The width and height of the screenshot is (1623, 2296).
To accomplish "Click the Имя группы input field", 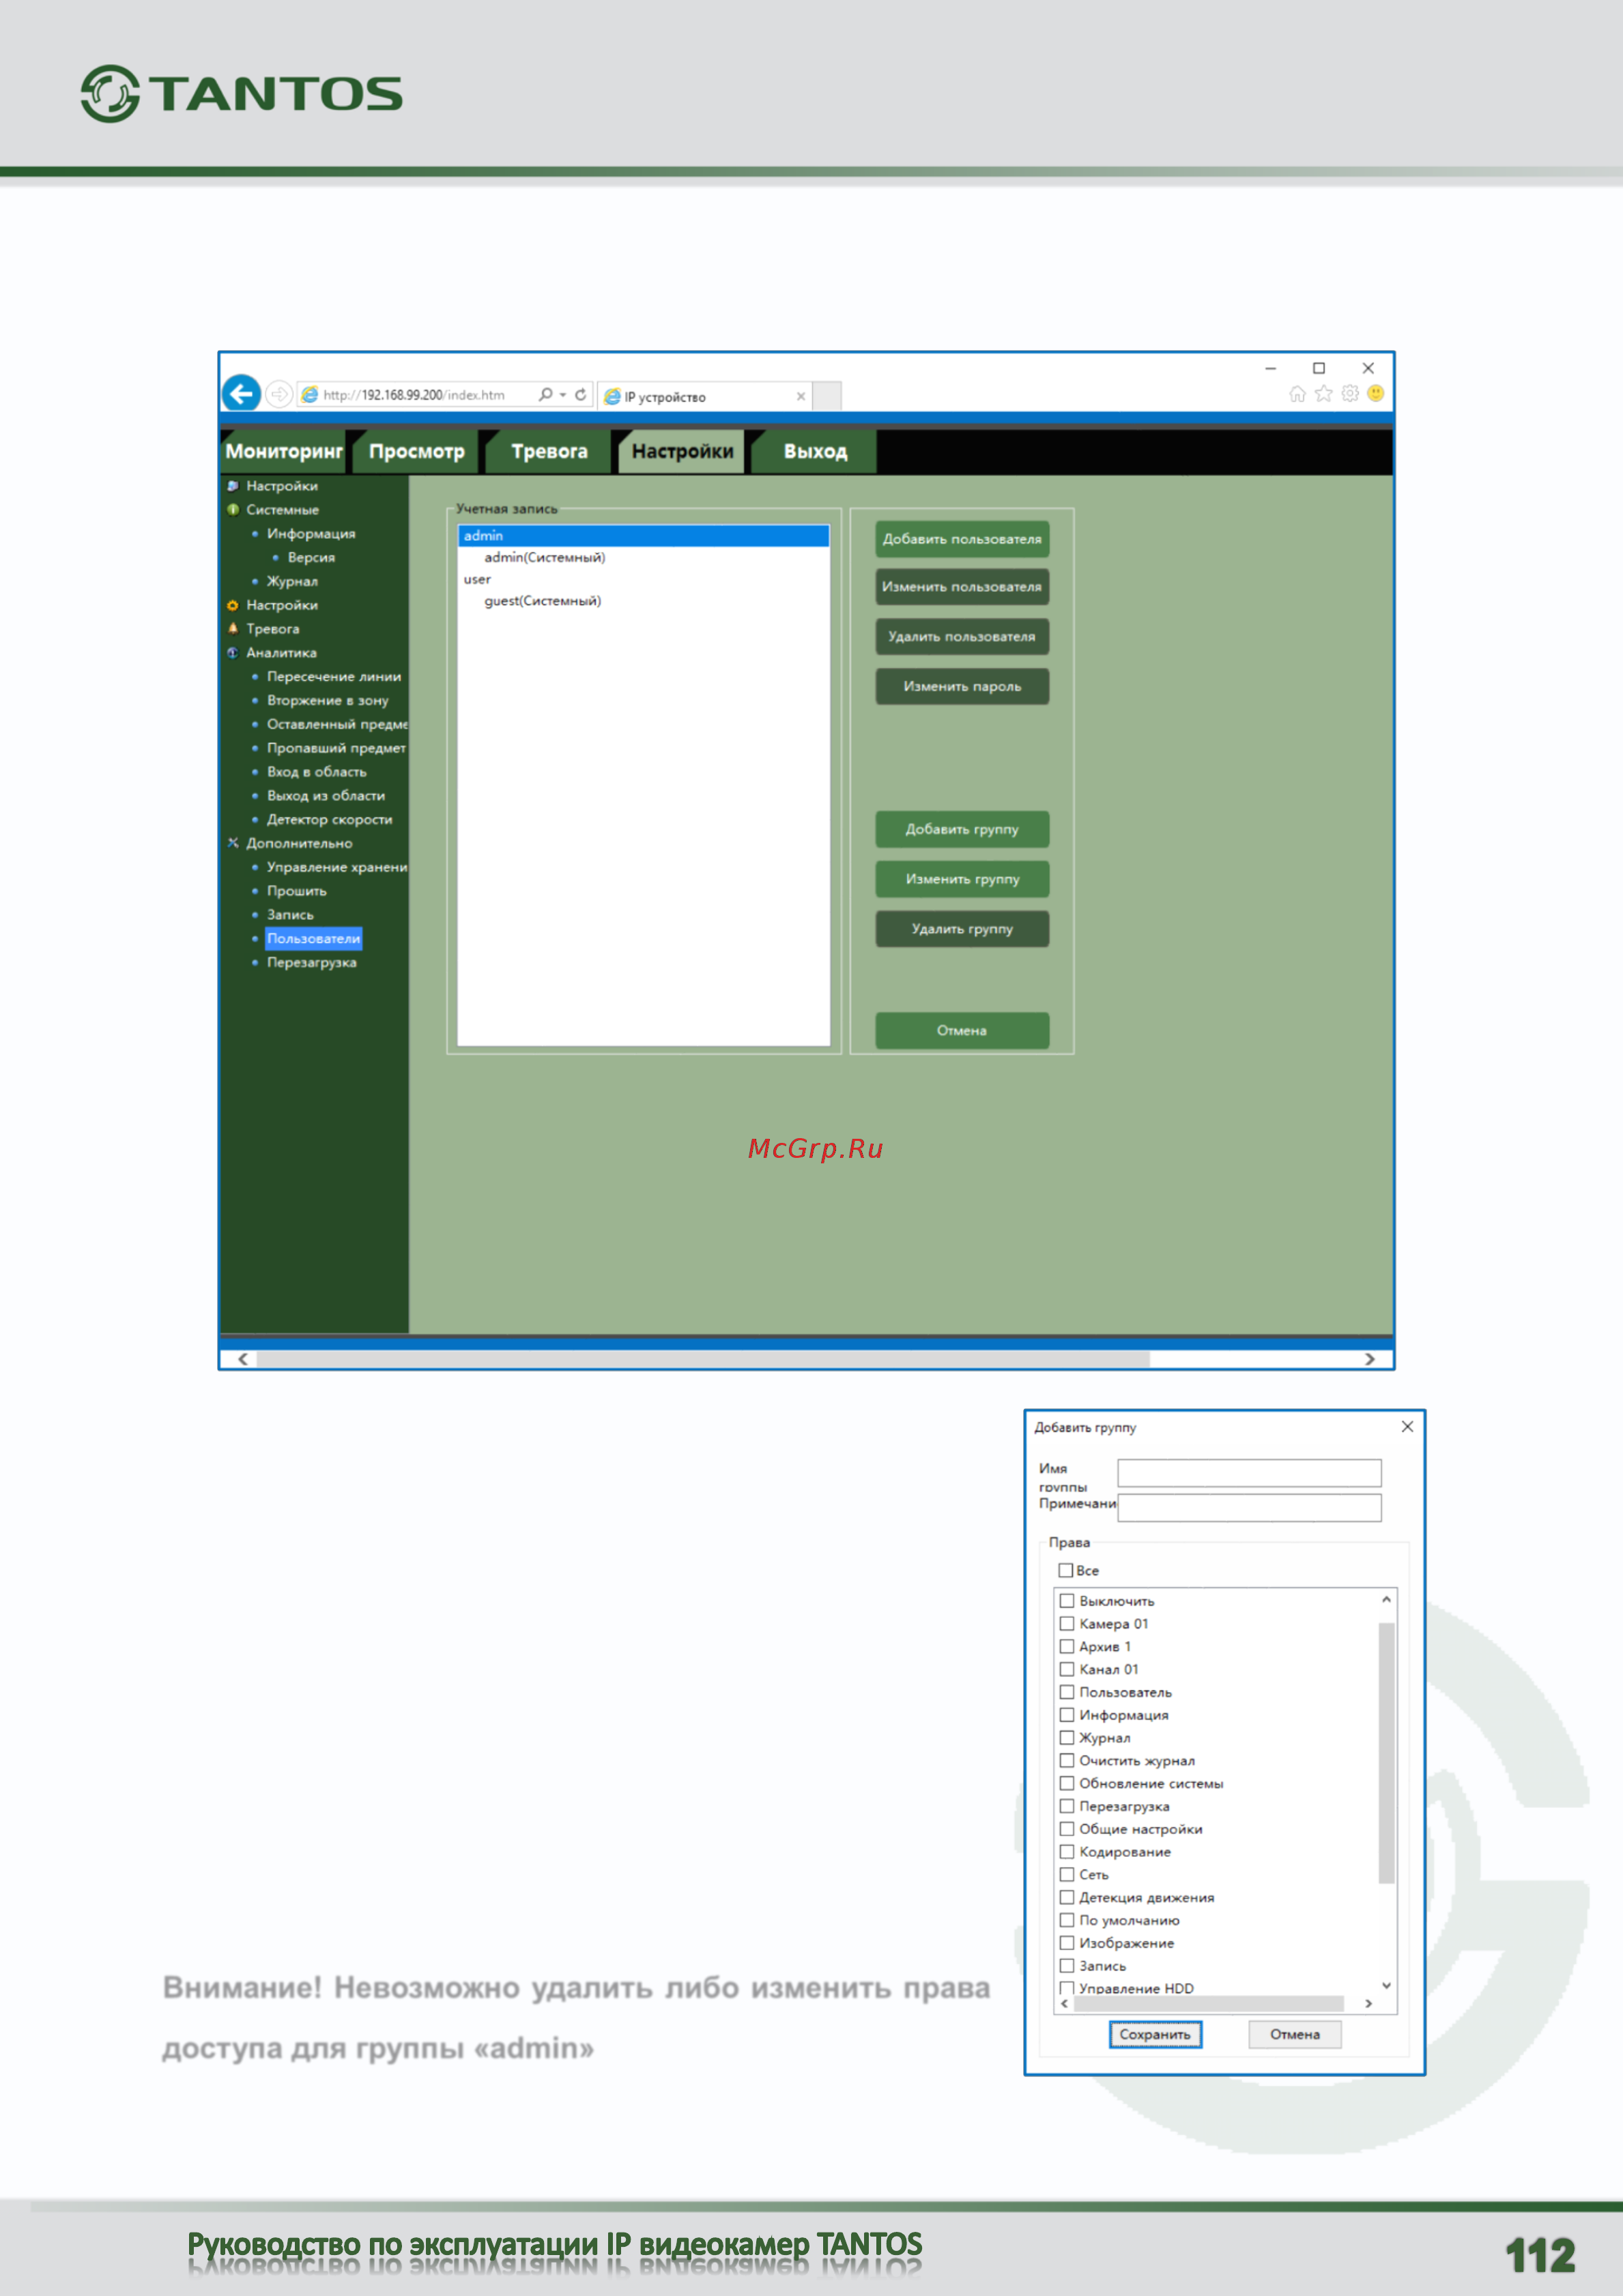I will [x=1249, y=1472].
